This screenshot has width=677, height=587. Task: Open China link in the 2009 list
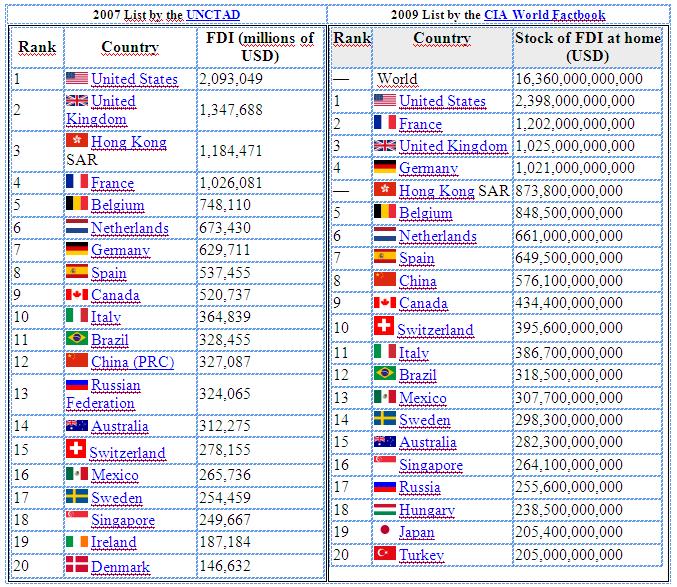coord(418,281)
